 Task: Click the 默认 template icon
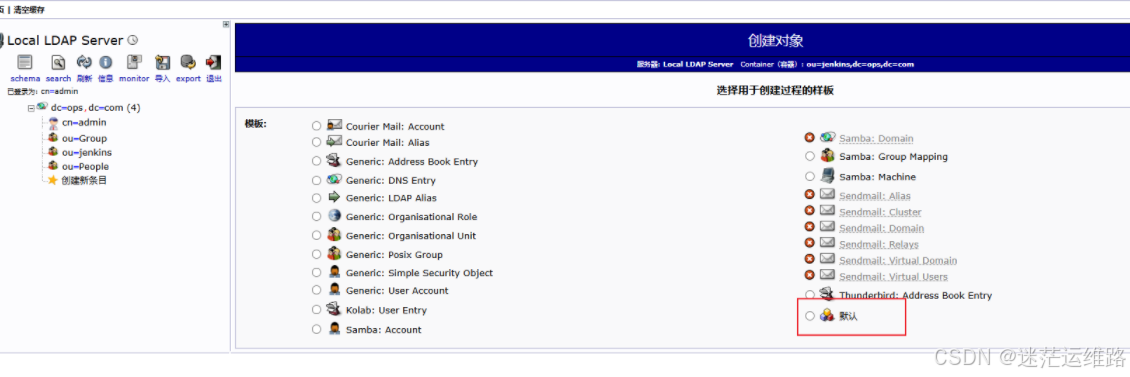pyautogui.click(x=827, y=315)
